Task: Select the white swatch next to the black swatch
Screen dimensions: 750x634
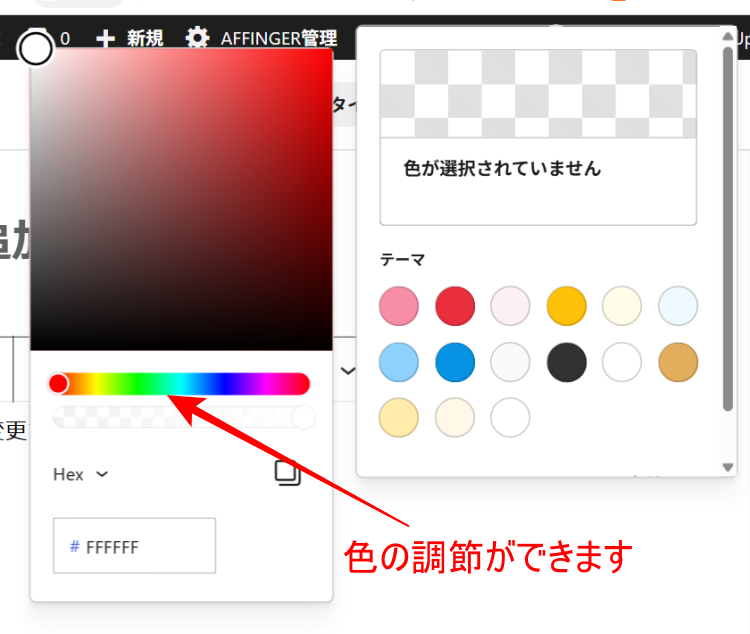Action: click(x=622, y=362)
